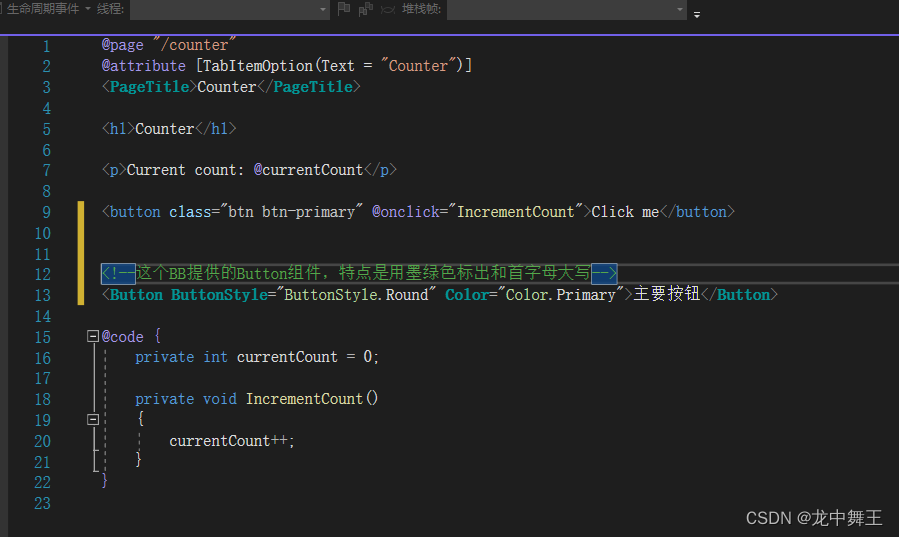This screenshot has width=899, height=537.
Task: Click the flag threads toolbar icon
Action: click(343, 9)
